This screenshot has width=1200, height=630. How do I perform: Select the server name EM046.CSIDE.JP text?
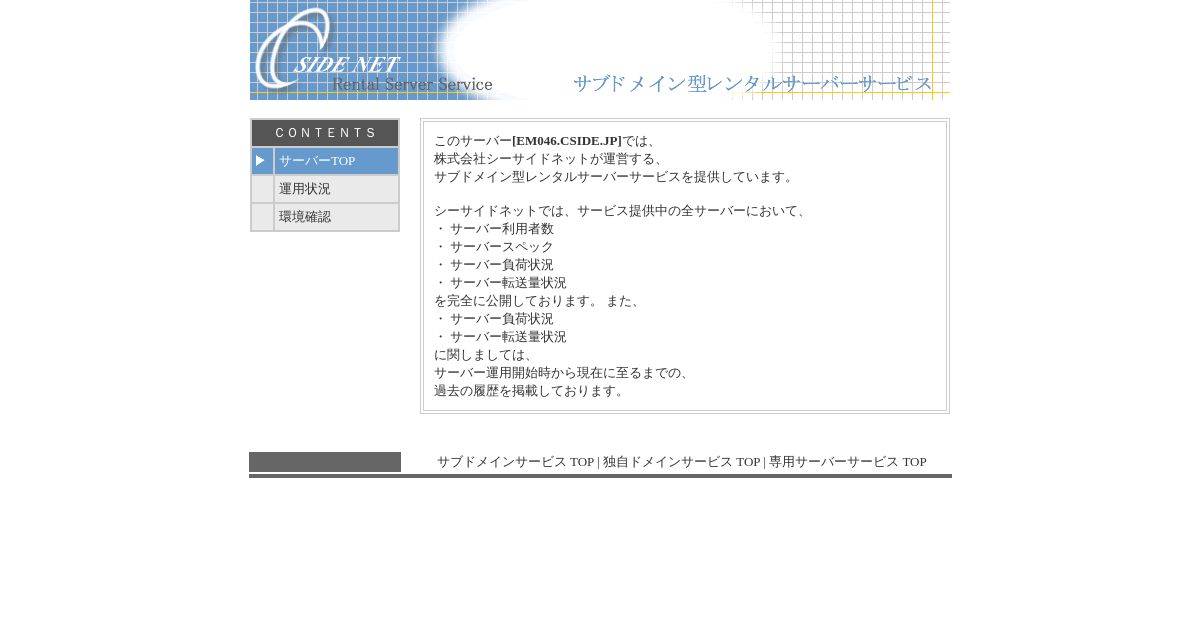click(x=567, y=141)
